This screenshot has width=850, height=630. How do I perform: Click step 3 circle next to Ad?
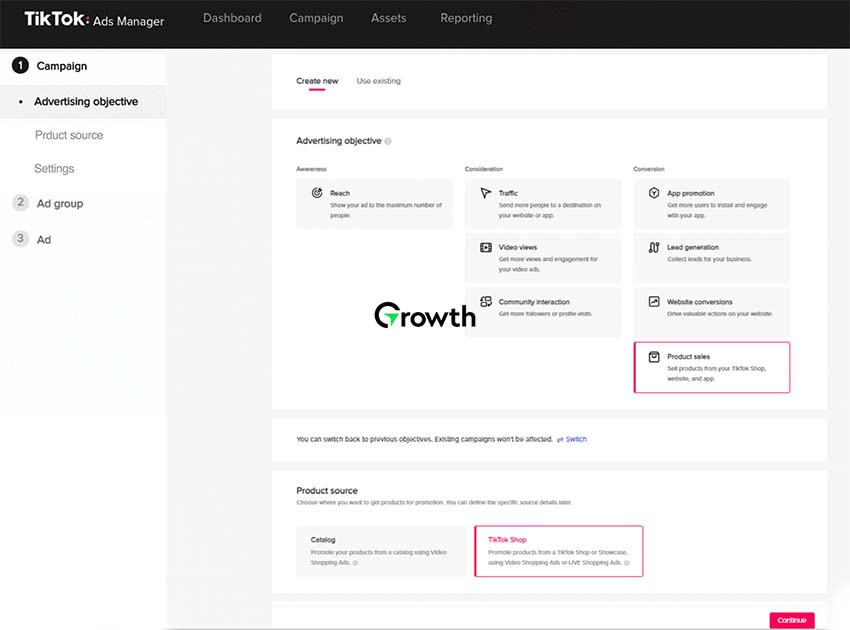click(x=20, y=239)
